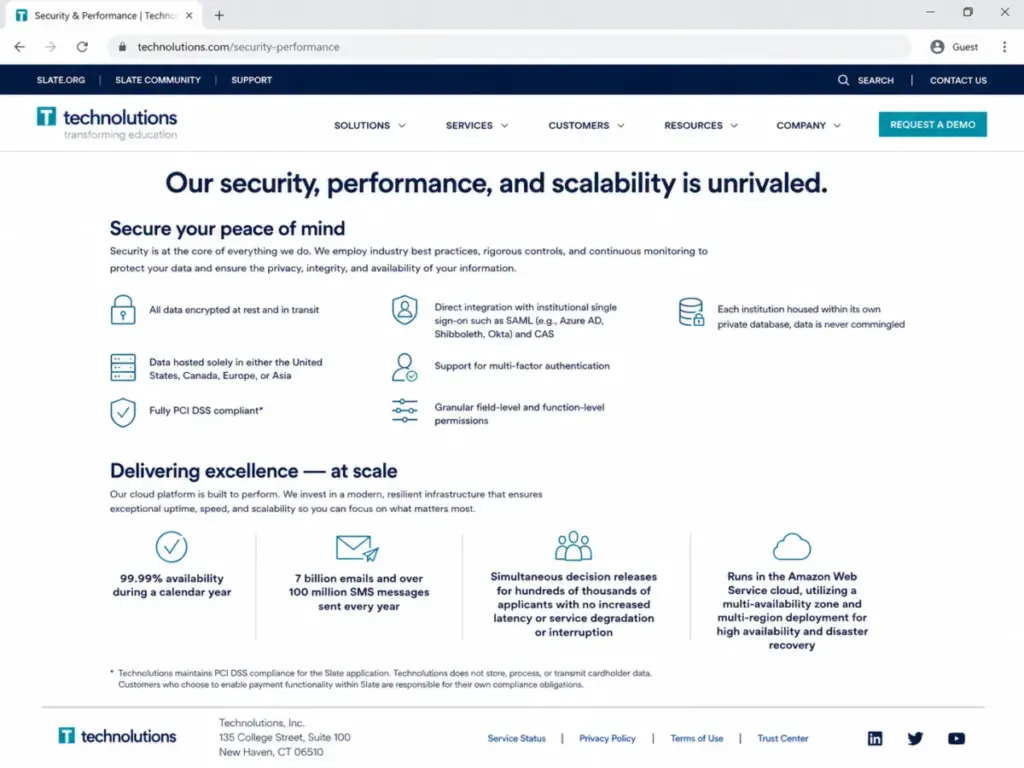Screen dimensions: 1024x768
Task: Expand the Services dropdown menu
Action: (477, 125)
